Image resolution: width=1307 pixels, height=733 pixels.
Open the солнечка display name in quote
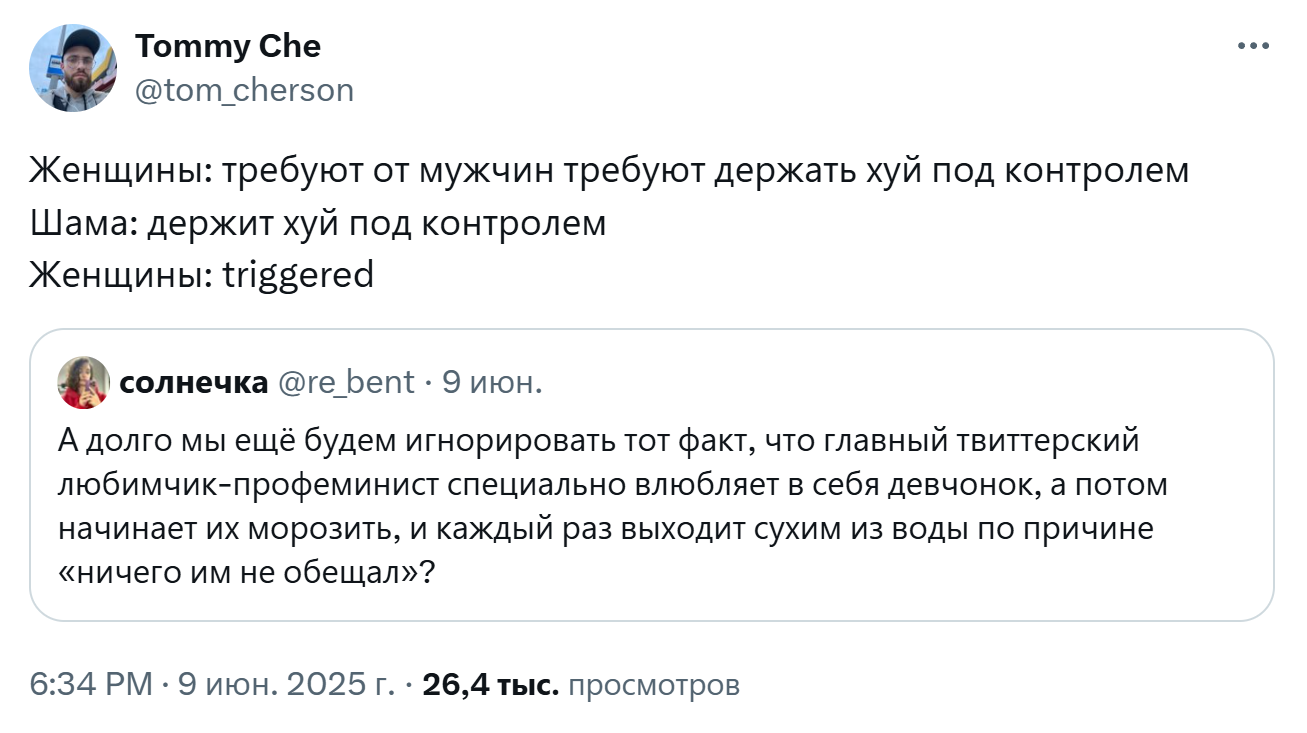click(193, 382)
